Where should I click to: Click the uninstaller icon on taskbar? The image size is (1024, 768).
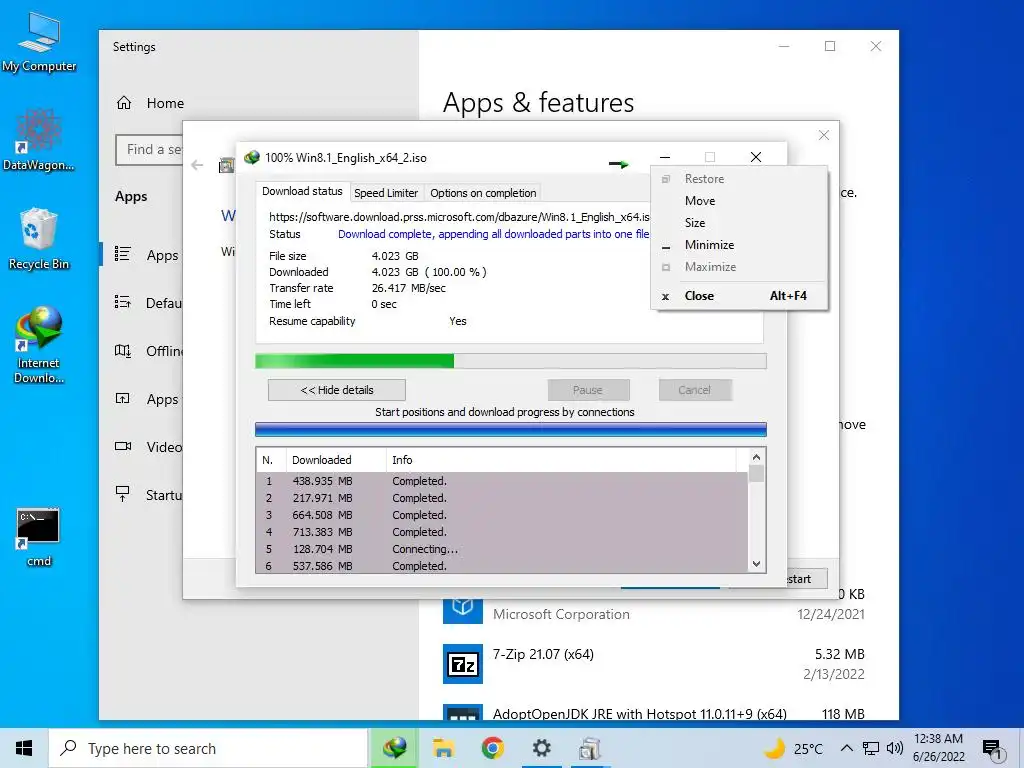pyautogui.click(x=590, y=748)
